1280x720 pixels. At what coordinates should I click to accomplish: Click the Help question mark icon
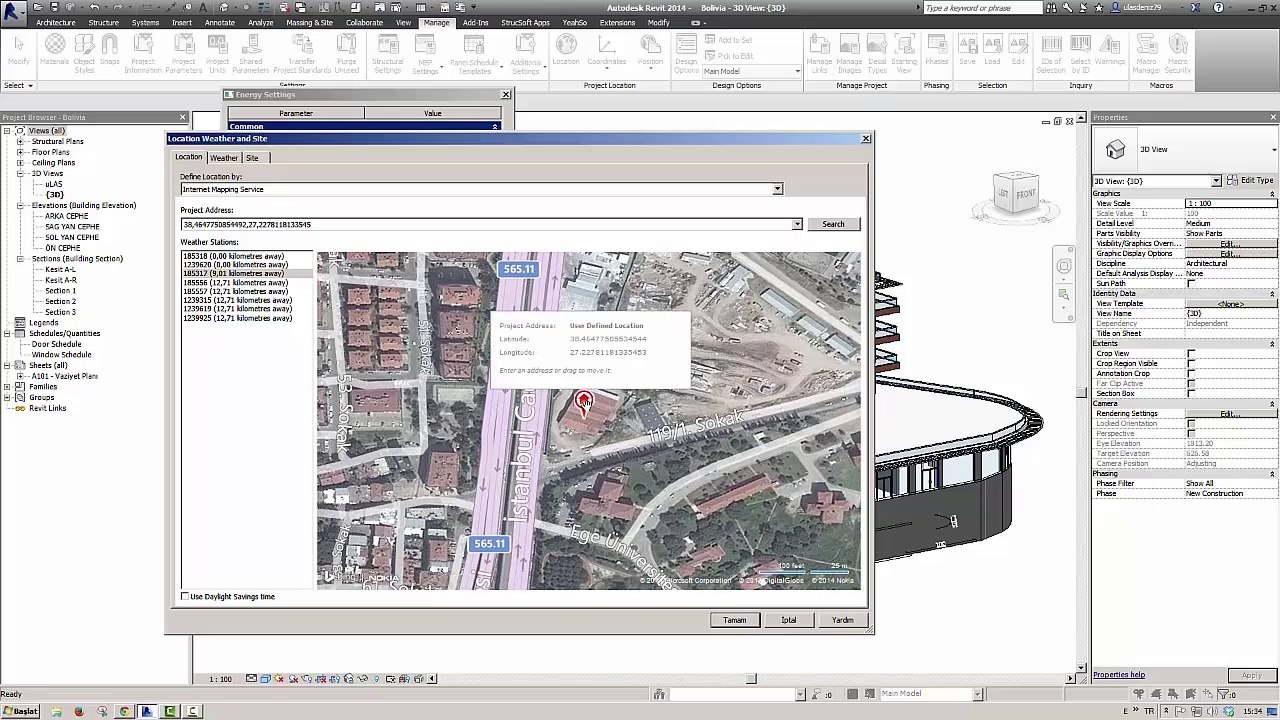tap(1218, 7)
